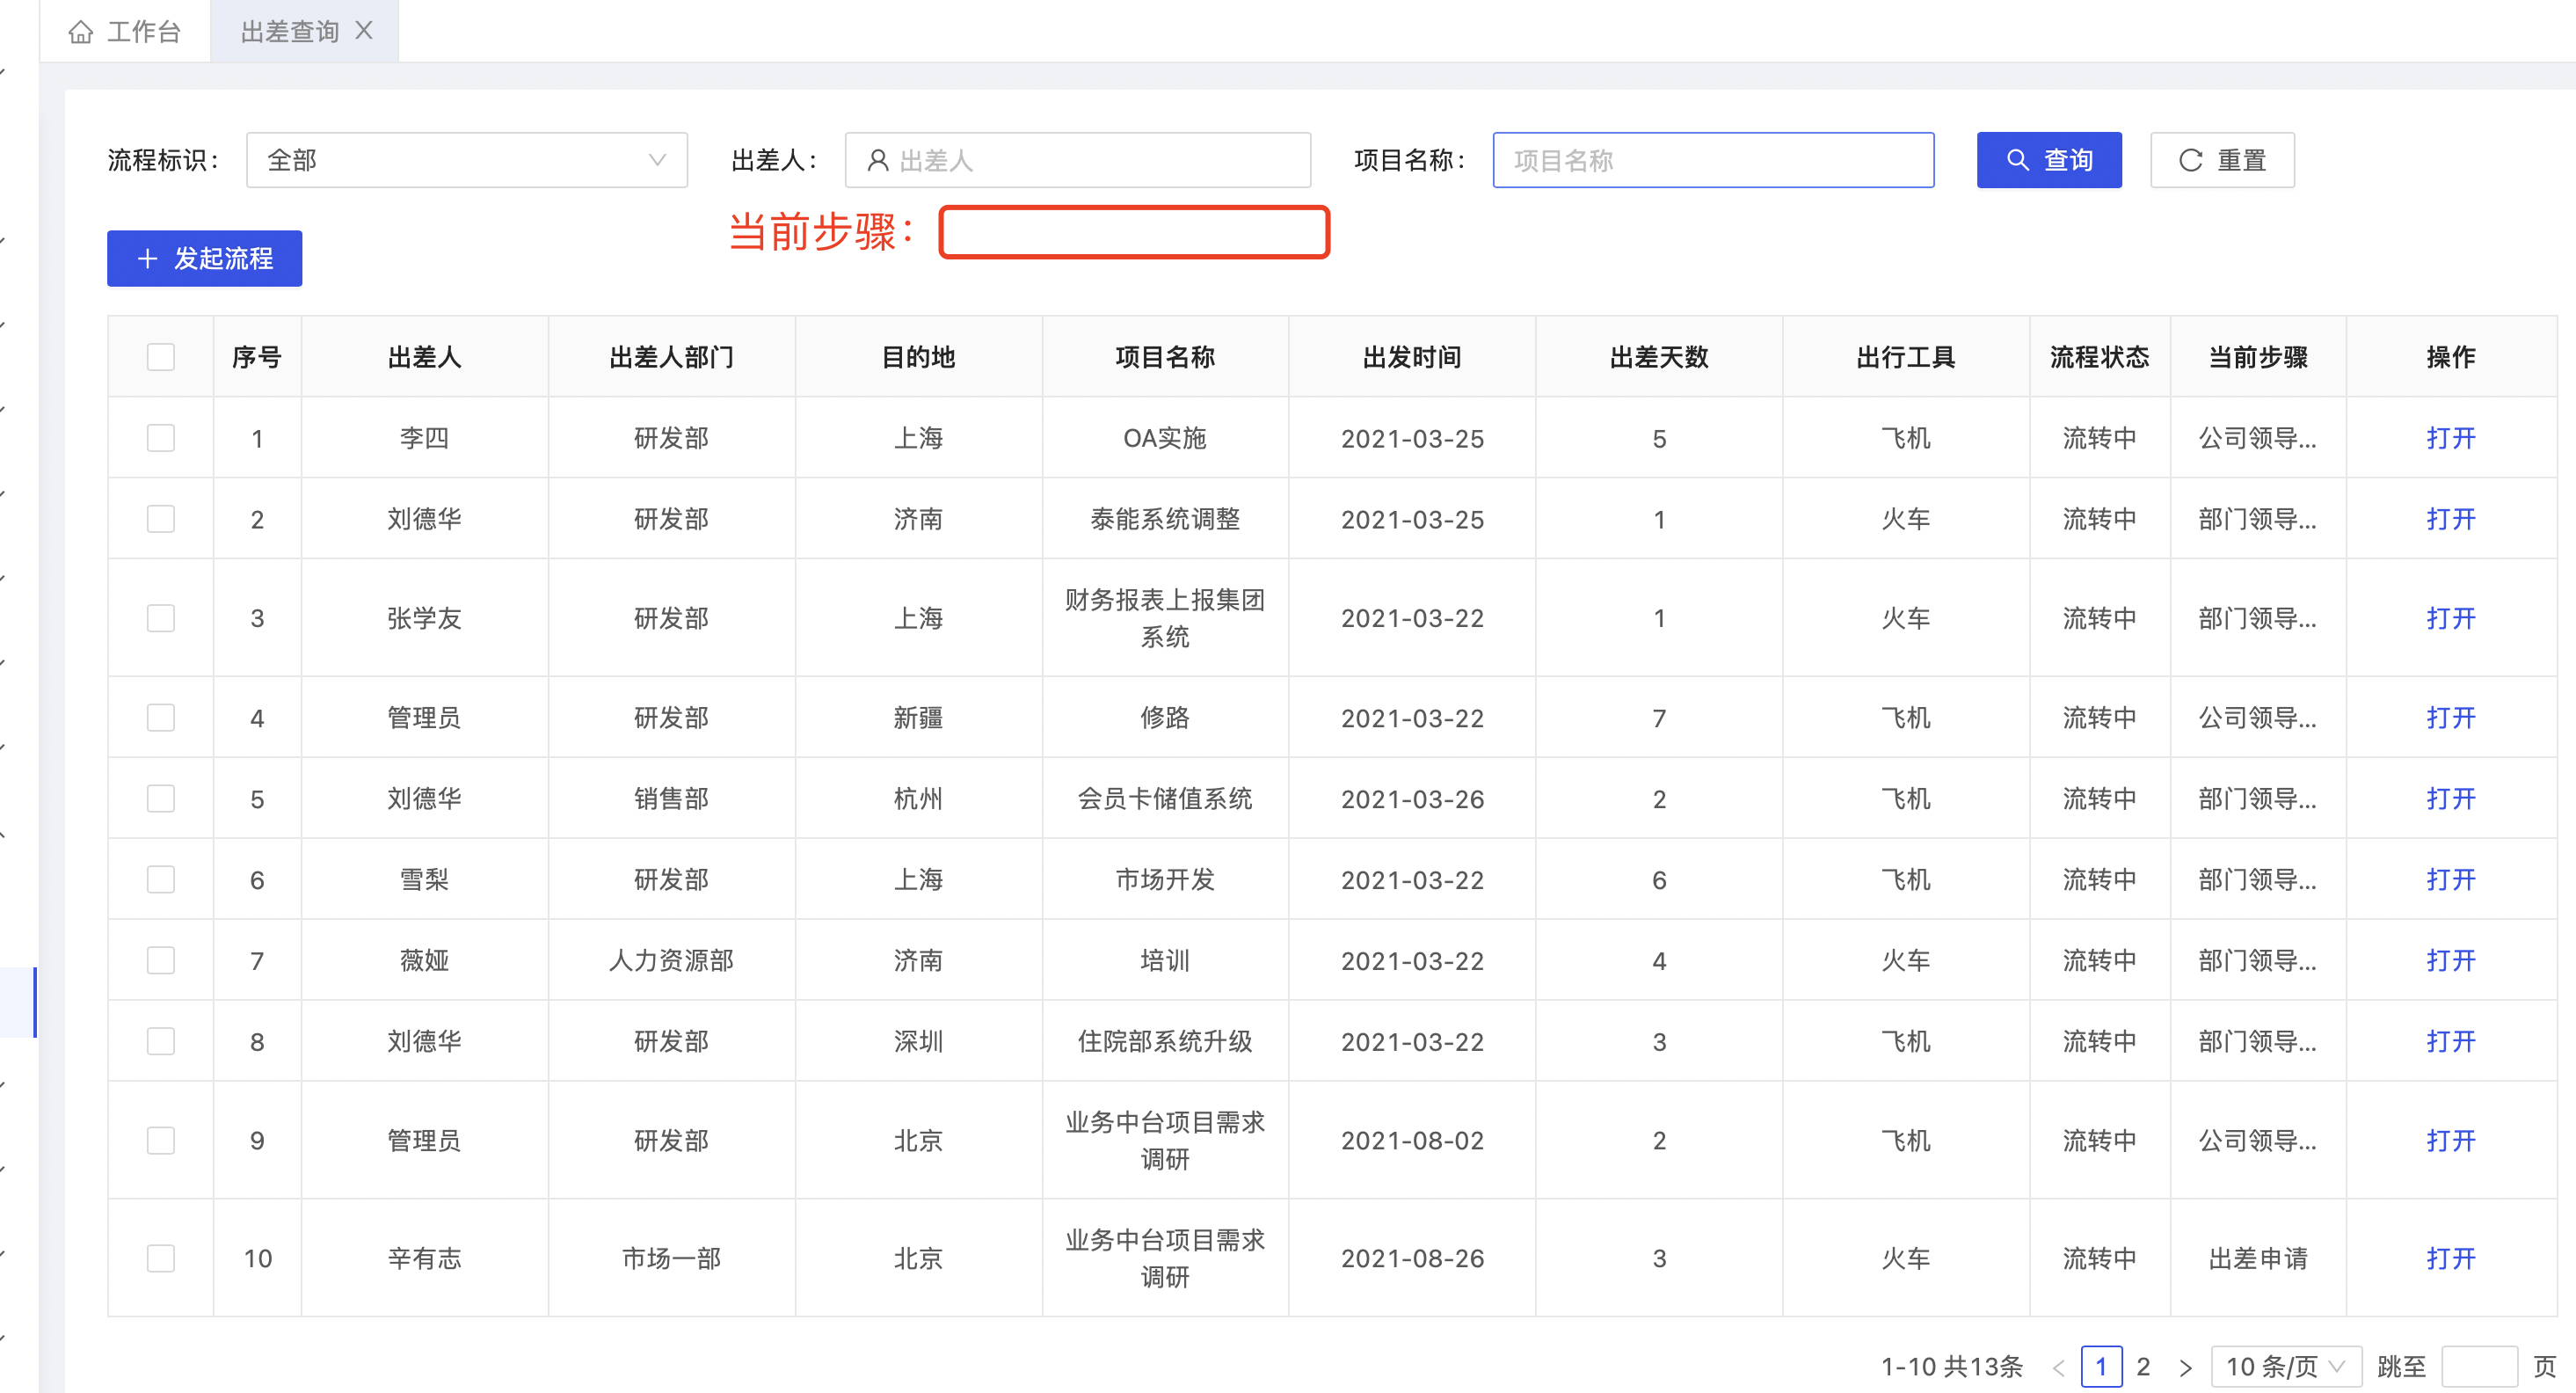Toggle the select-all checkbox in table header
The image size is (2576, 1393).
click(x=160, y=357)
